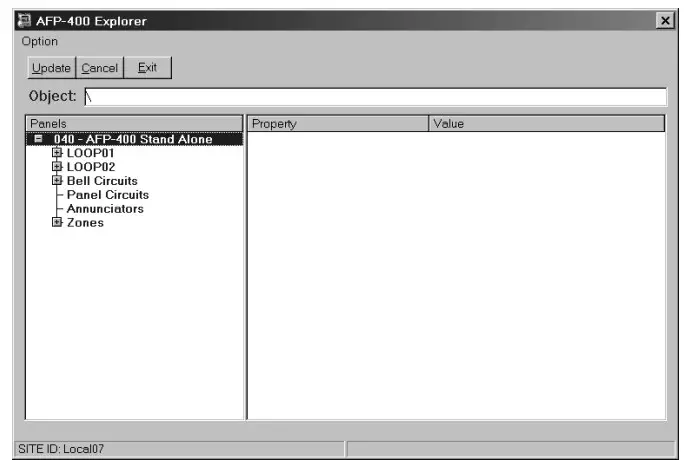Click the Property column header
The image size is (688, 474).
tap(338, 124)
